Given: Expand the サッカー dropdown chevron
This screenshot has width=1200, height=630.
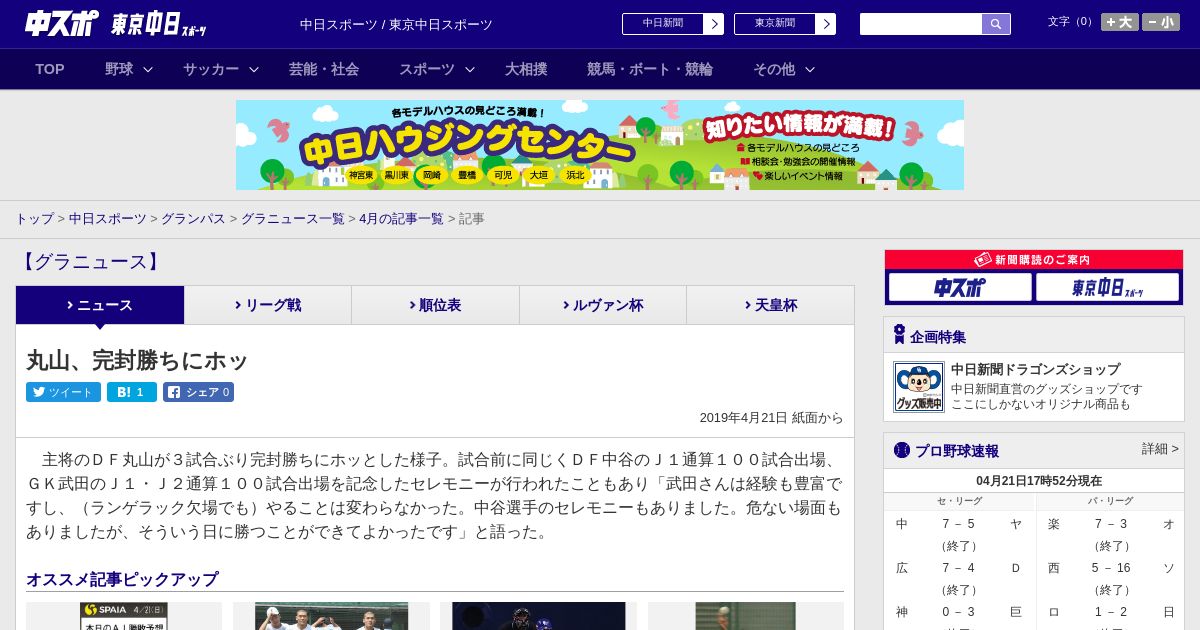Looking at the screenshot, I should (x=254, y=69).
